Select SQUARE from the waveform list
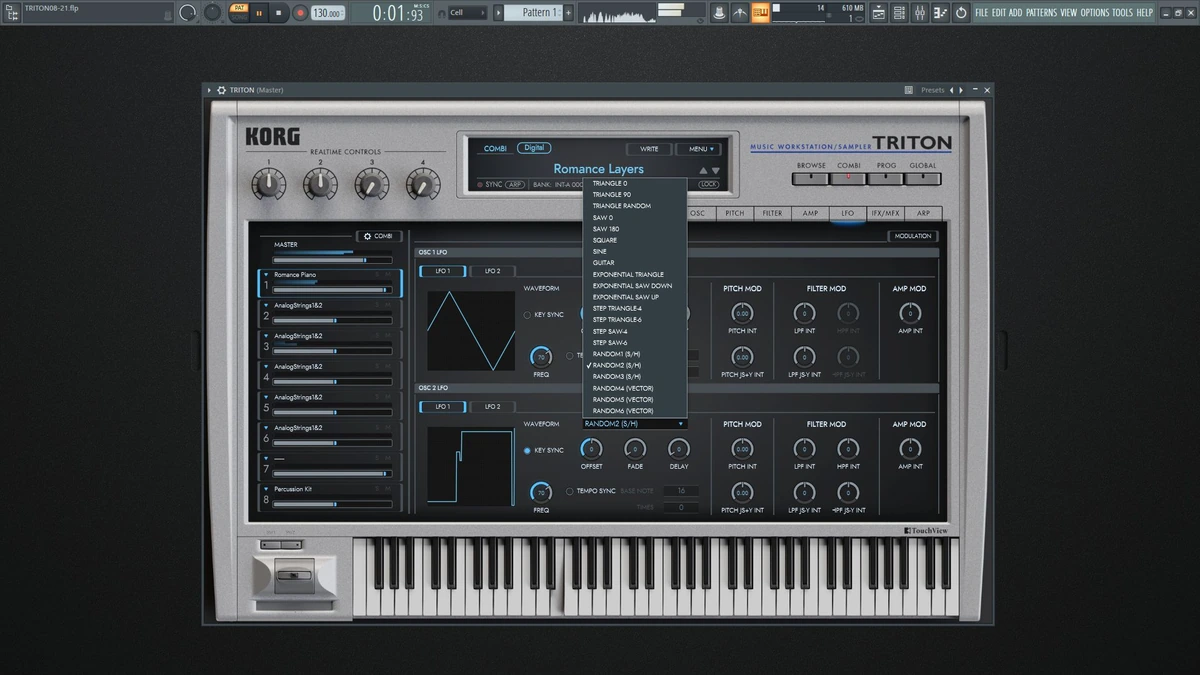 point(635,240)
